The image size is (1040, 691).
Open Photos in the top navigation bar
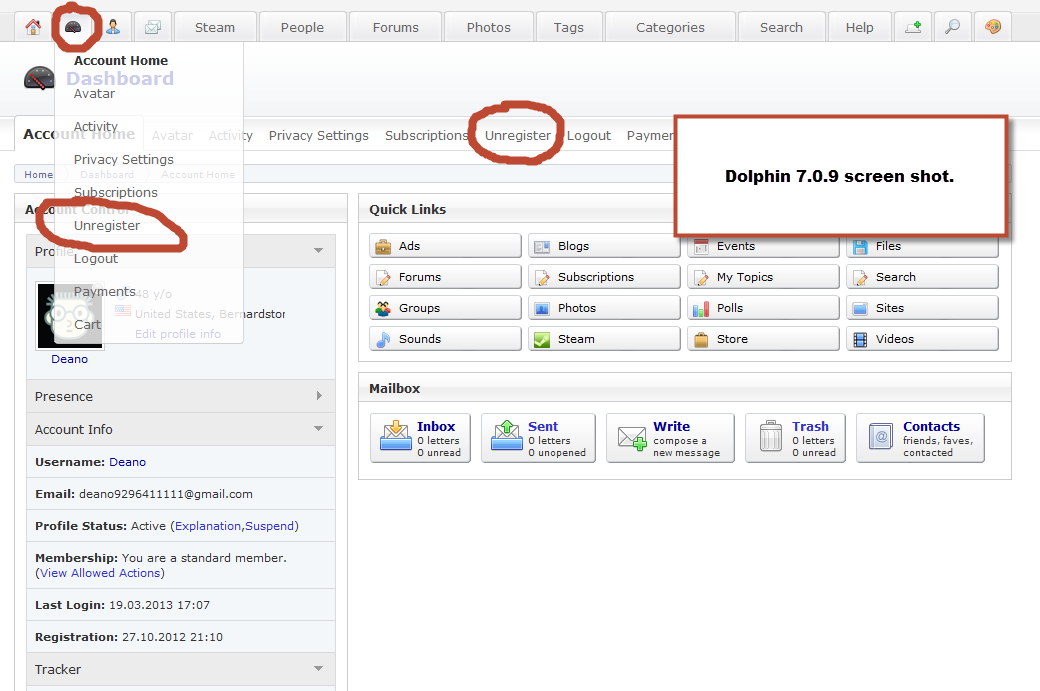pos(488,27)
